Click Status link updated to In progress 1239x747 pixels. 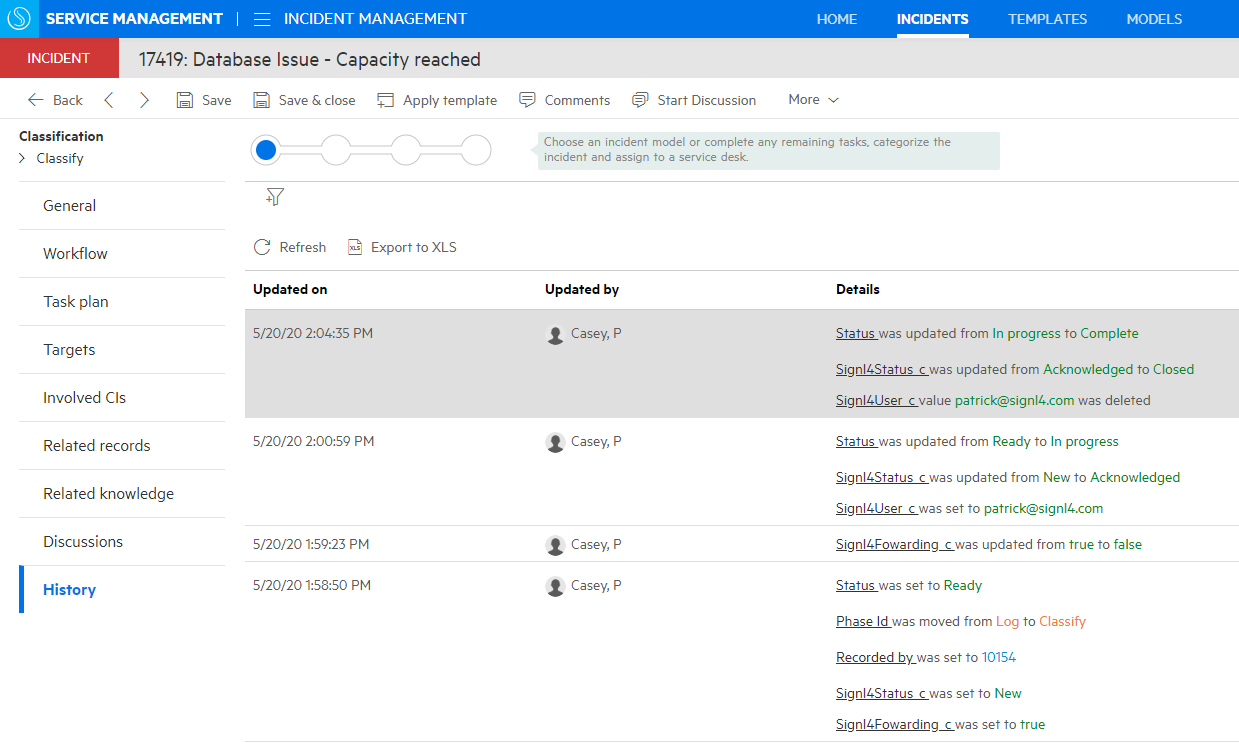pos(856,441)
